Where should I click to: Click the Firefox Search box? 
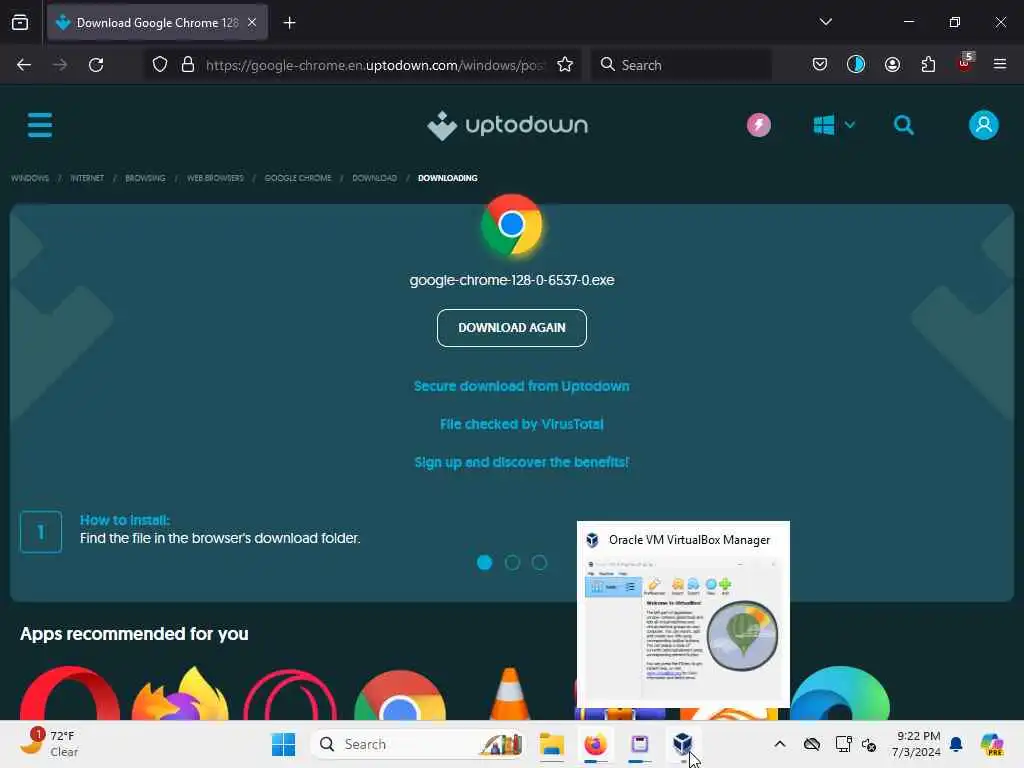[681, 65]
